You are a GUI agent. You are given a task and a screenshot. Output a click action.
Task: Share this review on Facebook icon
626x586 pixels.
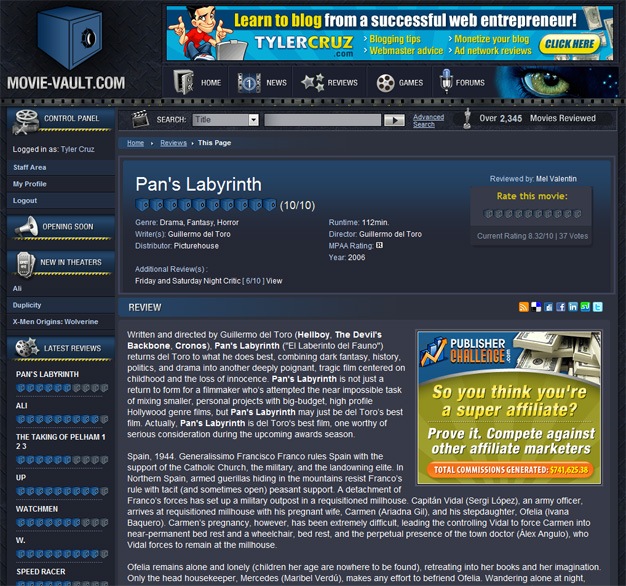click(561, 307)
